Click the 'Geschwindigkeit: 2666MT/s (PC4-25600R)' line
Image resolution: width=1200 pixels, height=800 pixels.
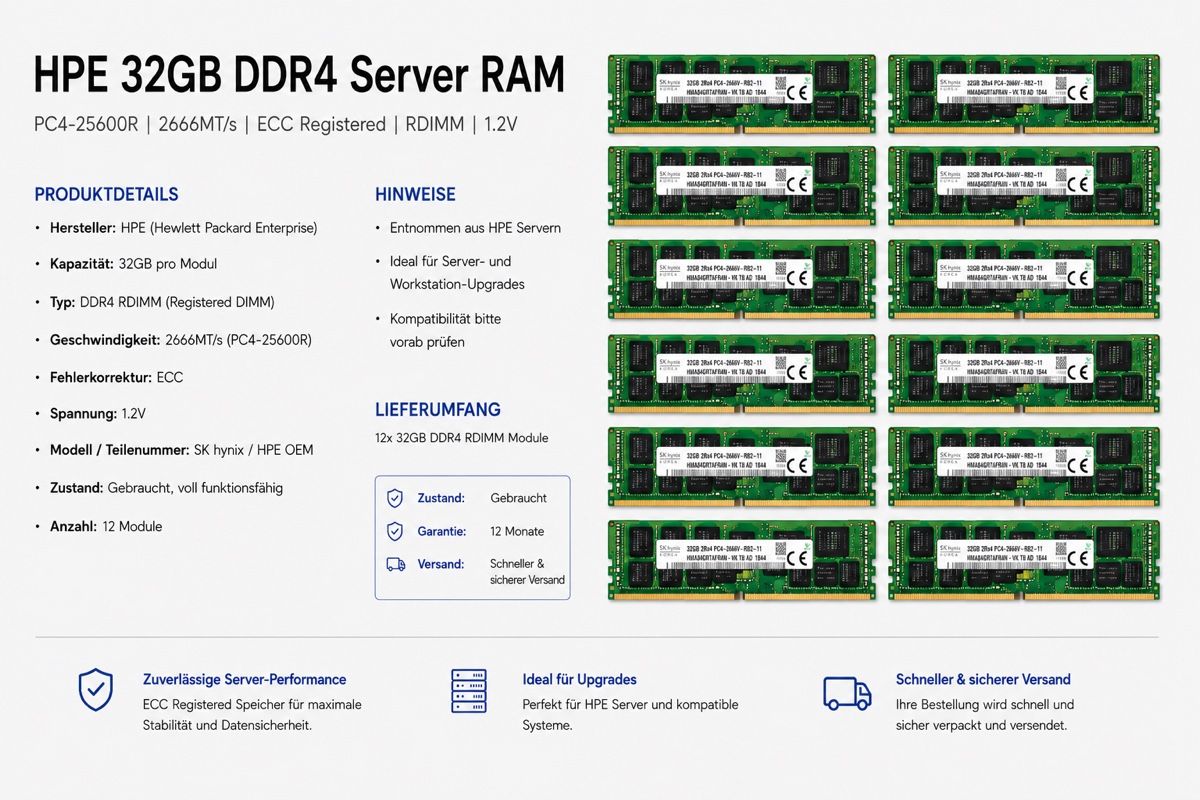pos(181,340)
